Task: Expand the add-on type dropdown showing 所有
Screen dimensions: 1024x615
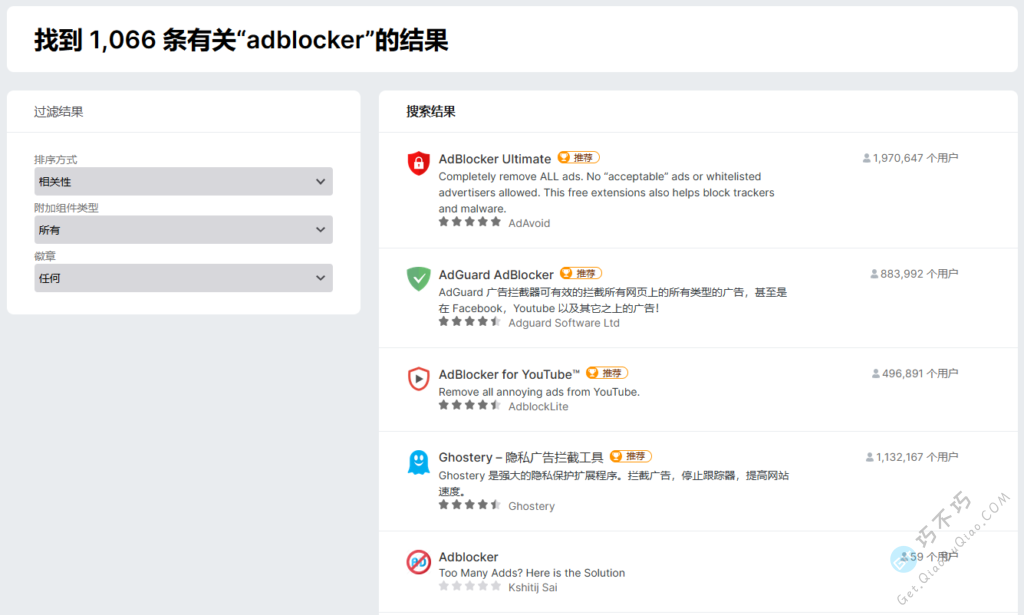Action: [183, 230]
